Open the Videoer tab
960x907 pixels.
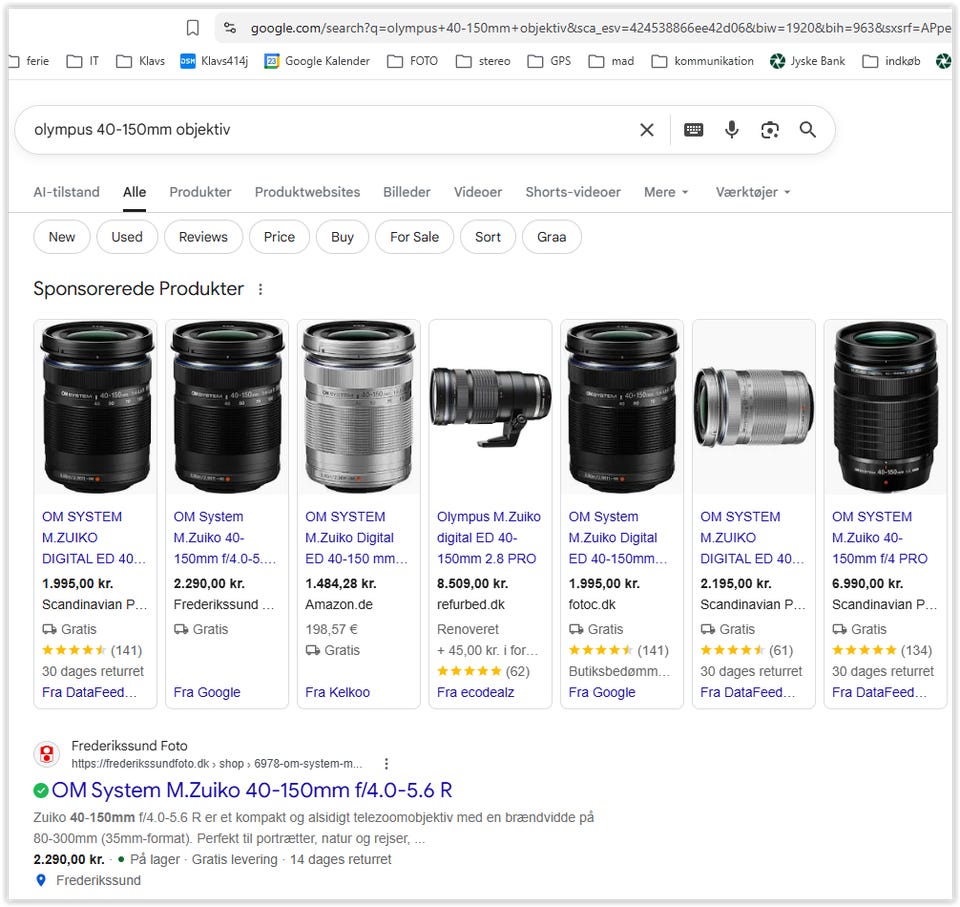tap(478, 192)
